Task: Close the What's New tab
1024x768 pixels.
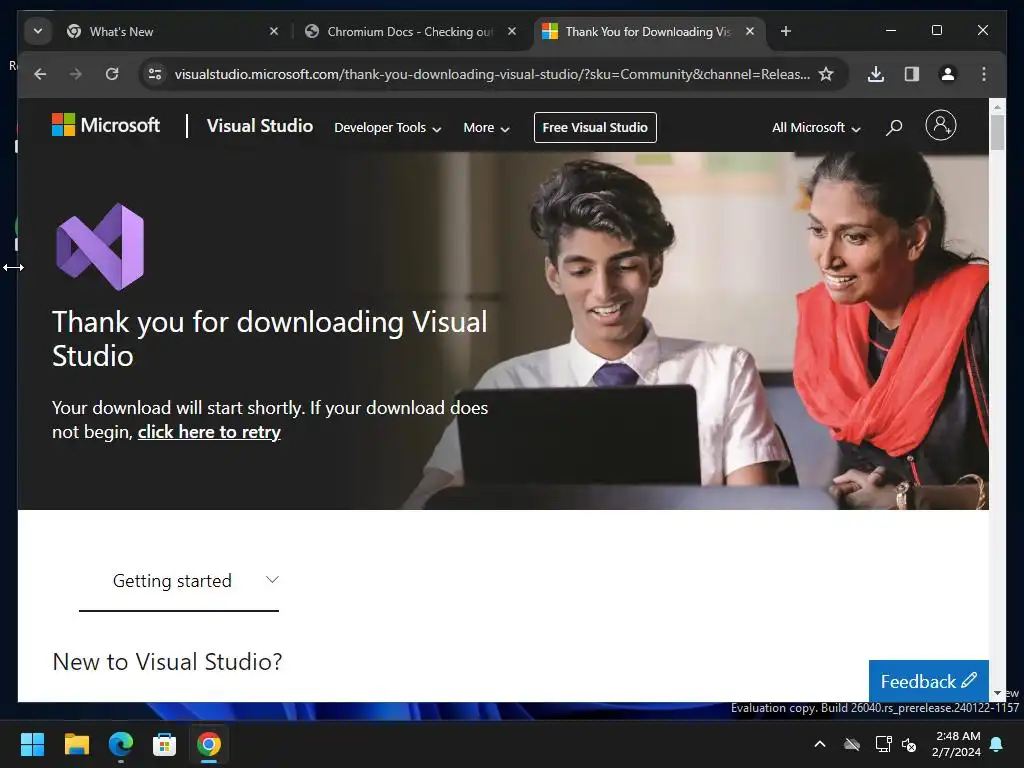Action: click(x=274, y=31)
